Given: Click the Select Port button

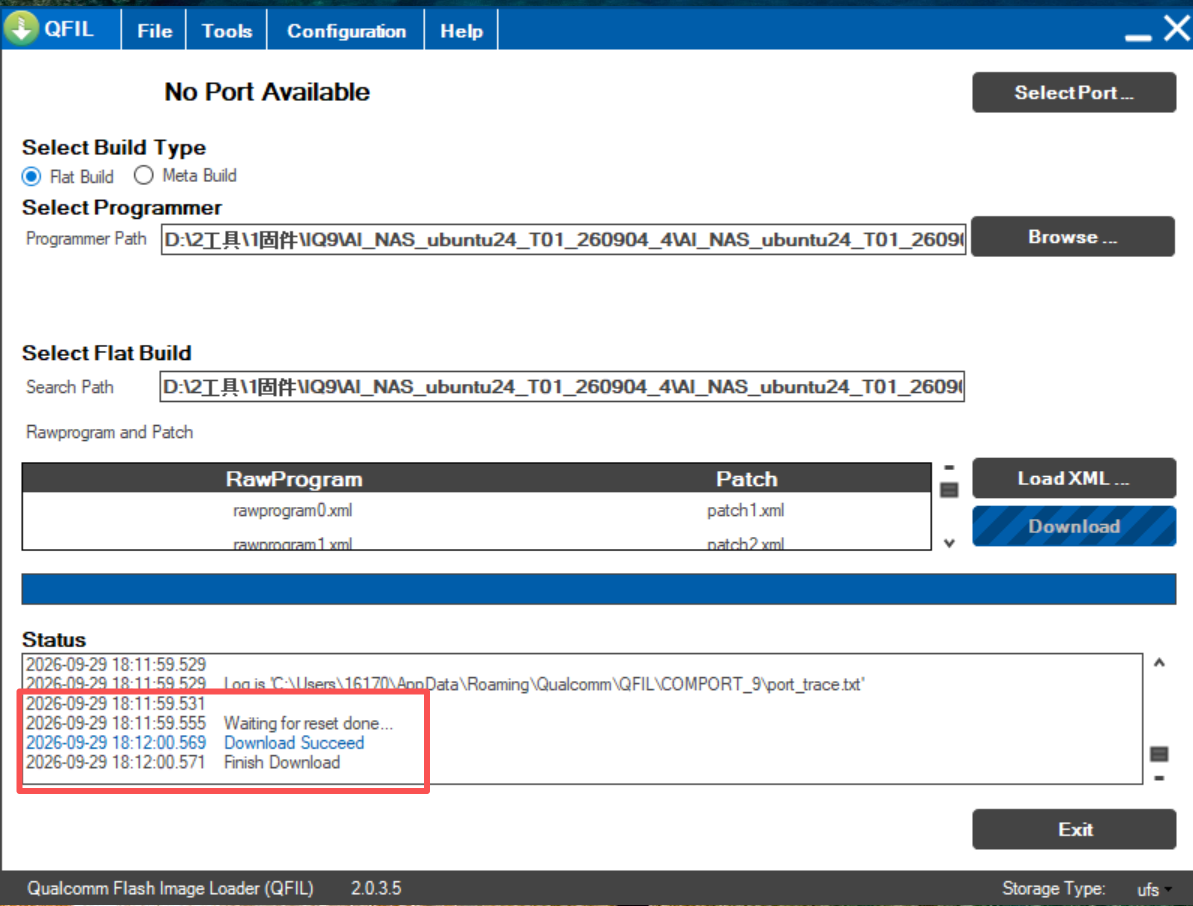Looking at the screenshot, I should point(1074,92).
